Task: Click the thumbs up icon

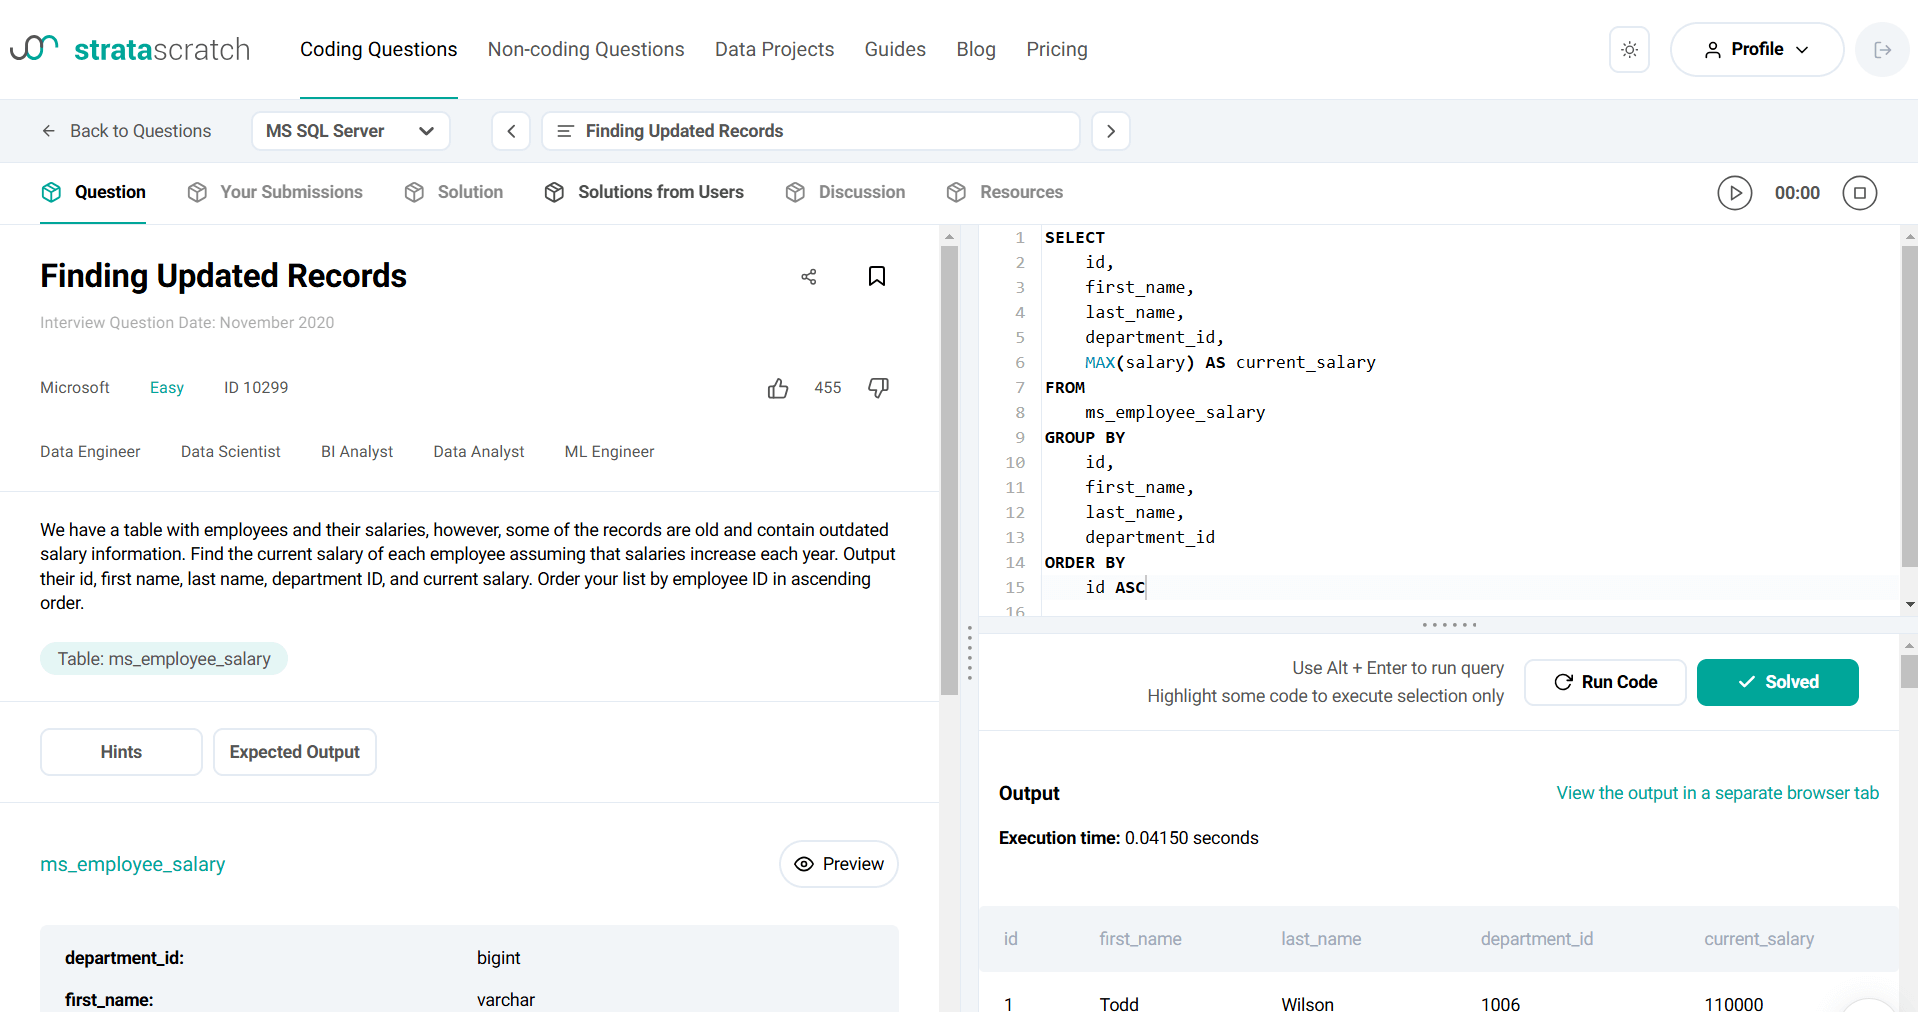Action: 778,388
